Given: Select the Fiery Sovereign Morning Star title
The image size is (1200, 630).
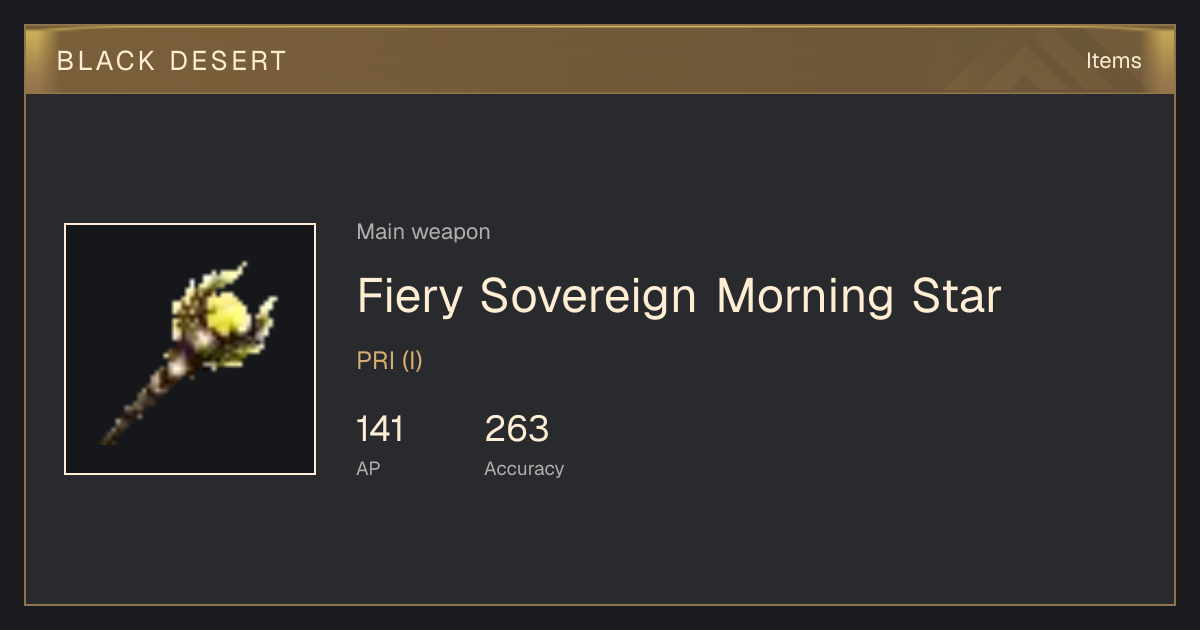Looking at the screenshot, I should (x=679, y=296).
